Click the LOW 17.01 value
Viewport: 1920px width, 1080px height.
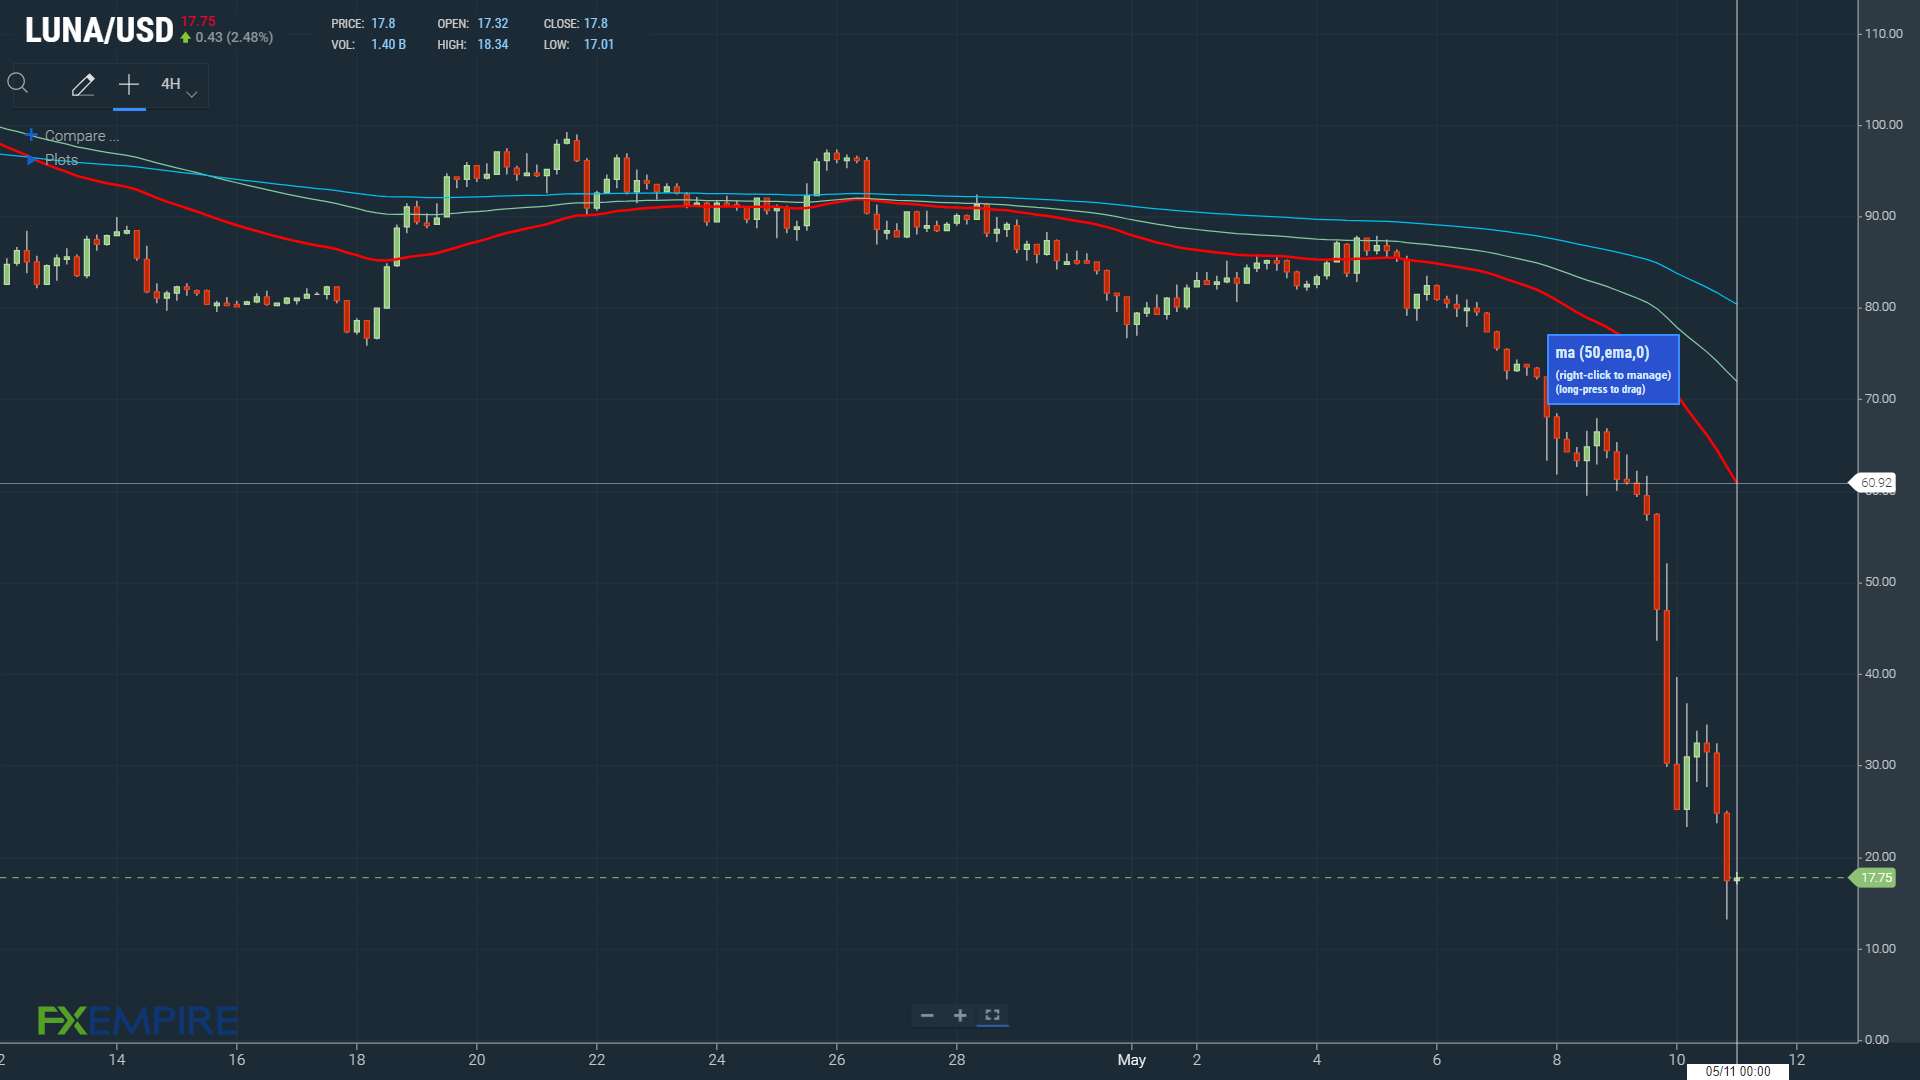(599, 45)
